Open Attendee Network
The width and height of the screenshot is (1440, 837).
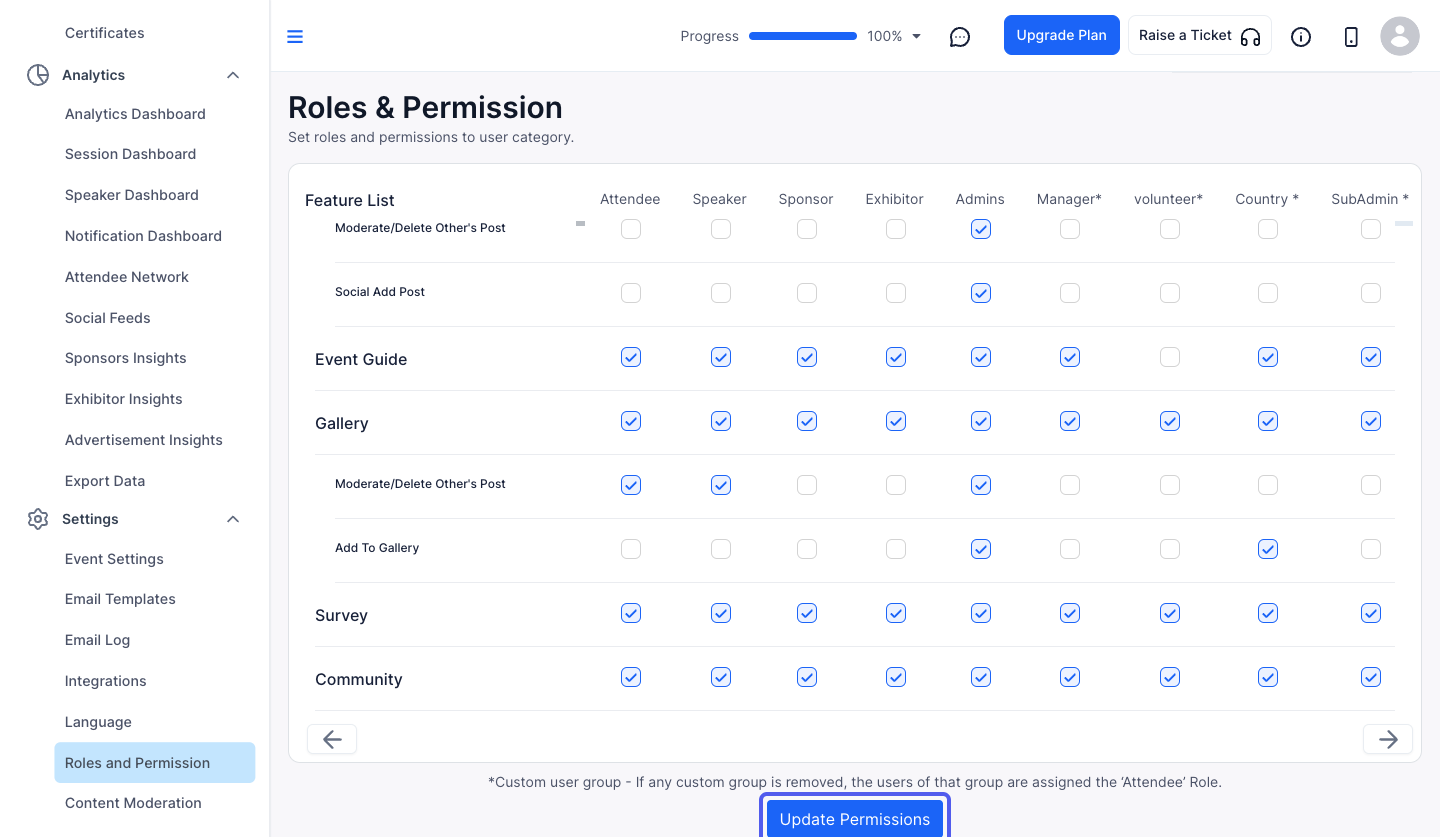127,277
